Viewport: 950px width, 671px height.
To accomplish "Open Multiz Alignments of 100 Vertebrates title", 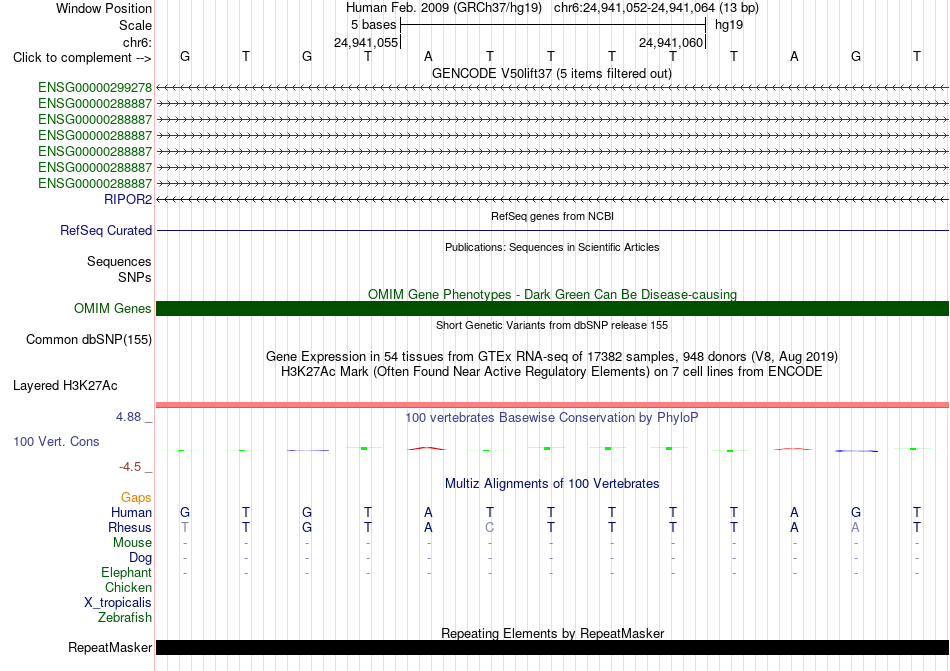I will [x=552, y=483].
